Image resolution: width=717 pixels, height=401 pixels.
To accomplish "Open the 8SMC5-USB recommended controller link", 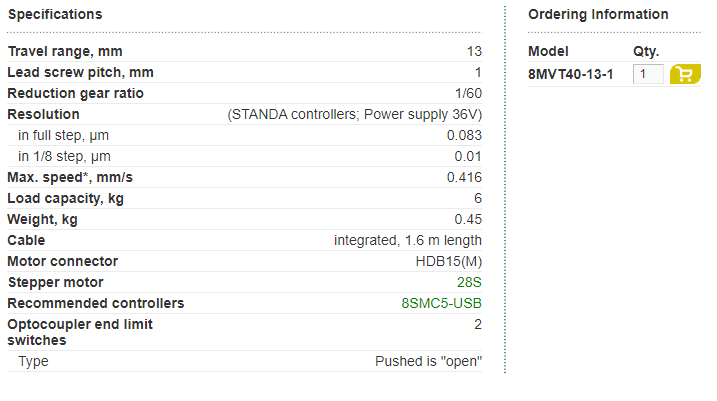I will 442,303.
